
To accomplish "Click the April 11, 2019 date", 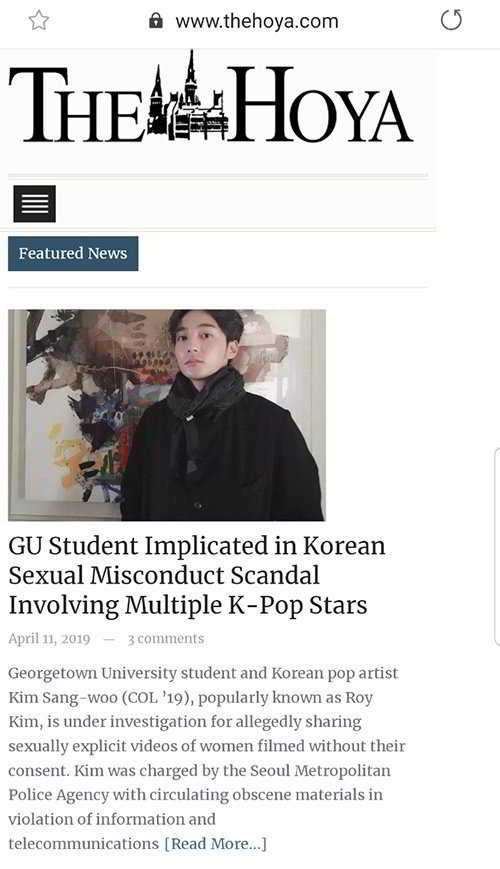I will [49, 638].
